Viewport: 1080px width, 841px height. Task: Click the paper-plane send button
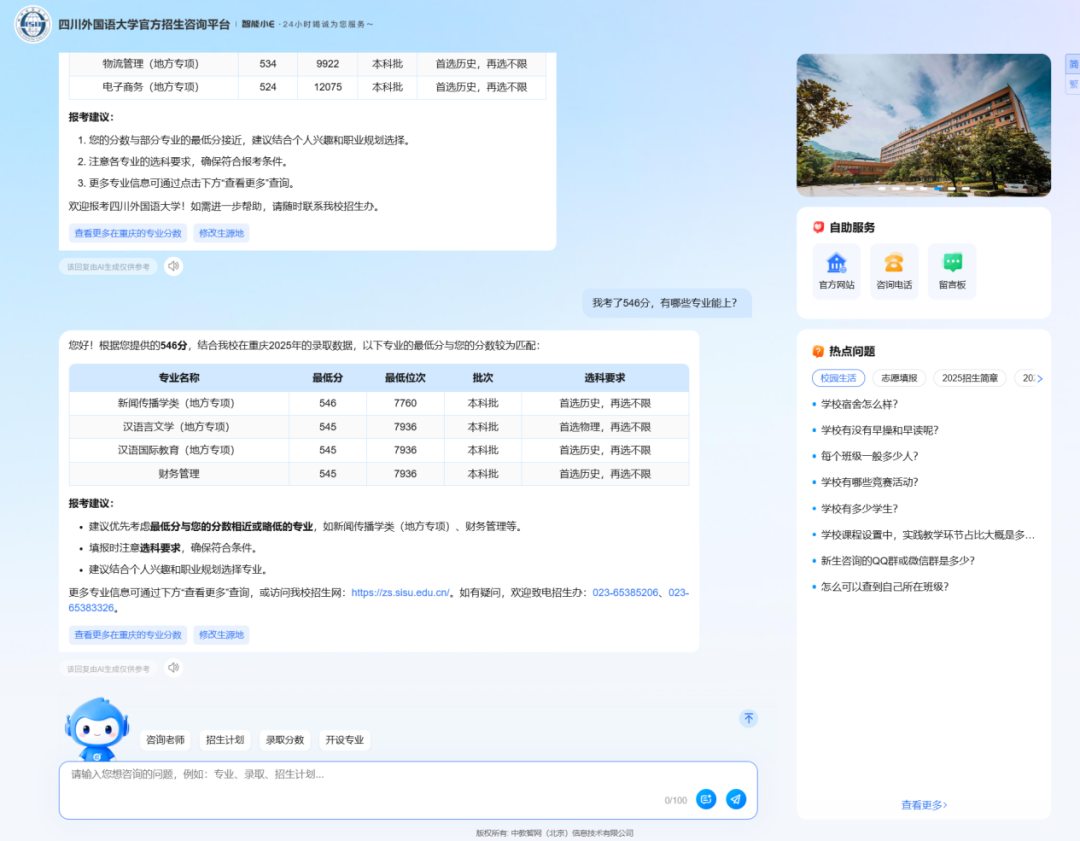[736, 799]
